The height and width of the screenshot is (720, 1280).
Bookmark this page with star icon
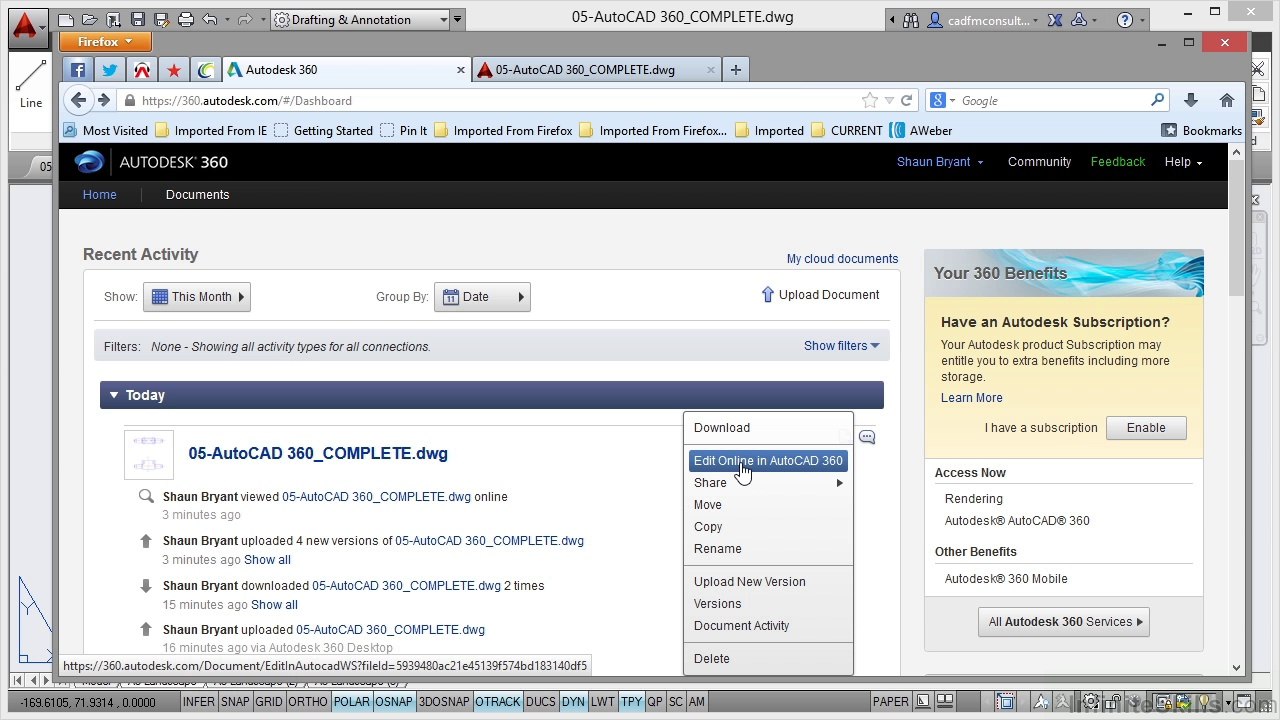[x=870, y=100]
